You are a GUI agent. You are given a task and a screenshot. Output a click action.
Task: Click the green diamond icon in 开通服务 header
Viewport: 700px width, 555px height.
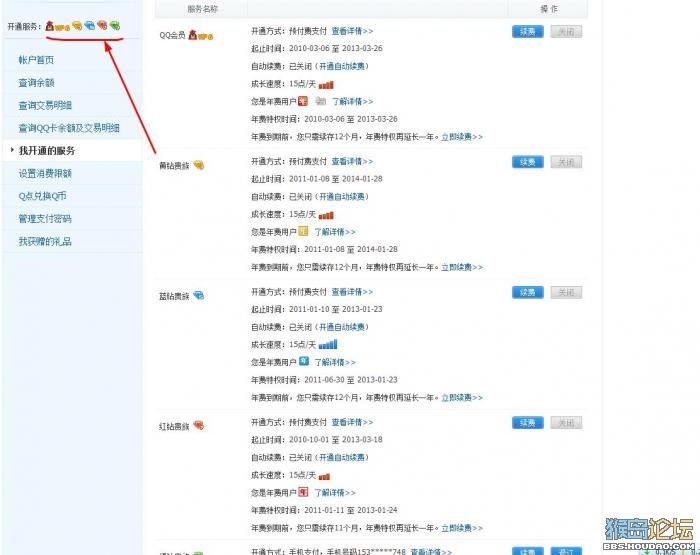click(x=115, y=25)
